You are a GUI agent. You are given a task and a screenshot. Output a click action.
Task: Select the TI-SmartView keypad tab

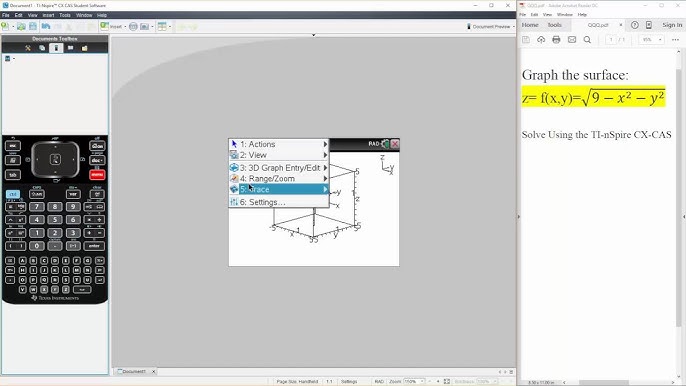click(56, 48)
